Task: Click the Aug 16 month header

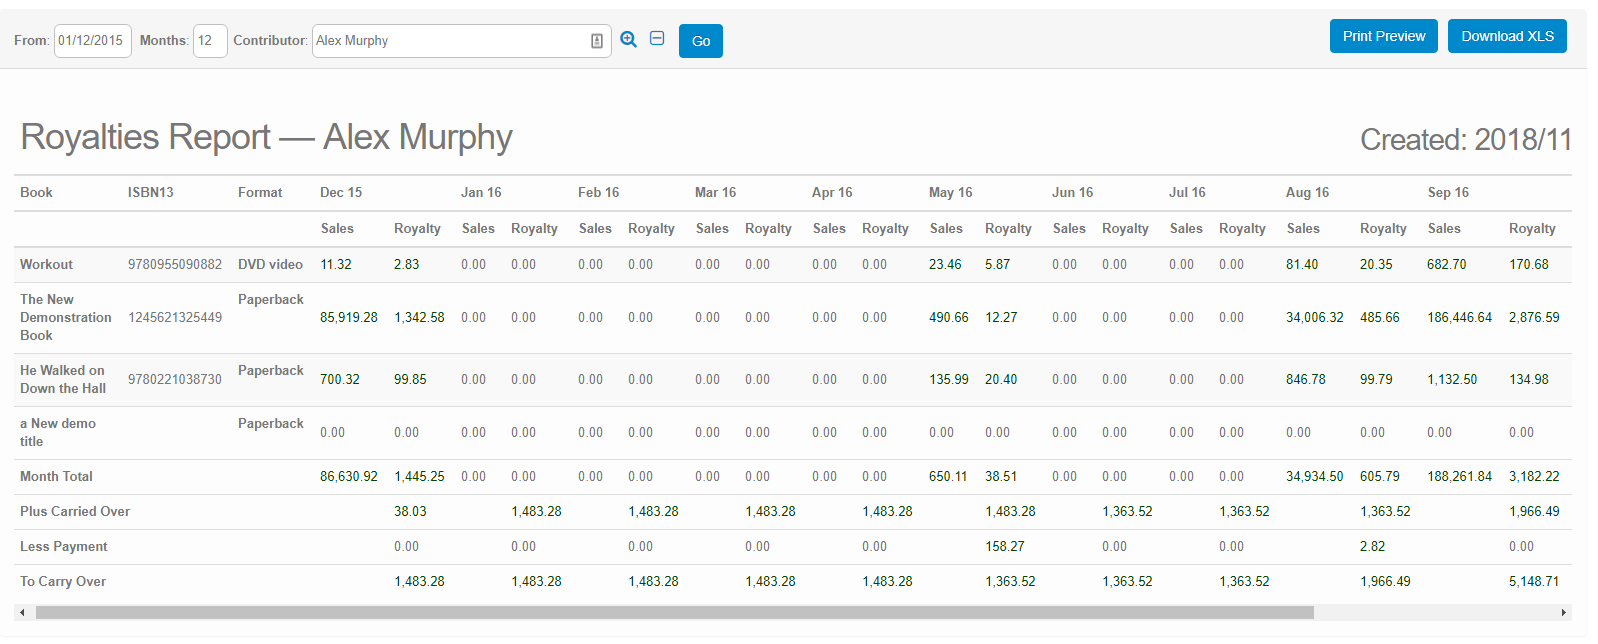Action: 1307,192
